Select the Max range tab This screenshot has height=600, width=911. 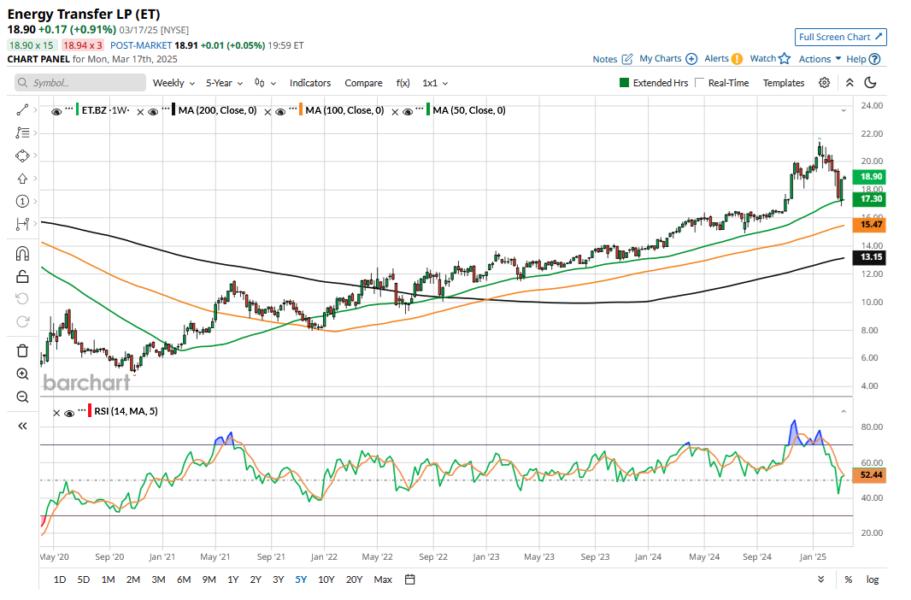pyautogui.click(x=383, y=579)
